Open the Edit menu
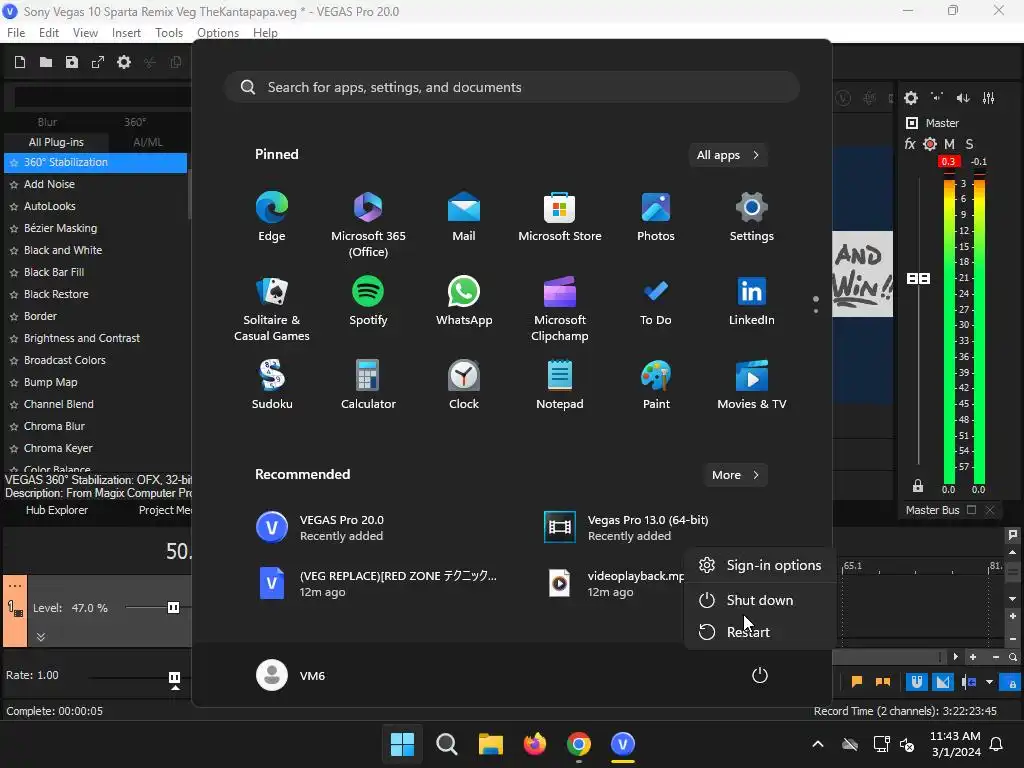1024x768 pixels. click(49, 33)
